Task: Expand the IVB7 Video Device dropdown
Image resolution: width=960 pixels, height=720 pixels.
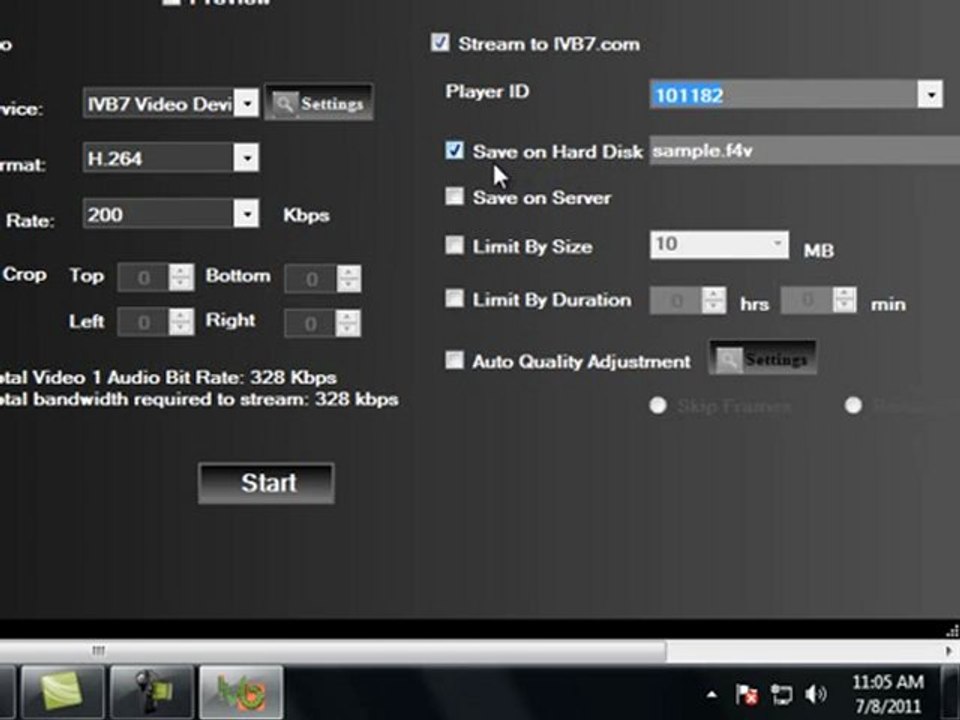Action: (247, 103)
